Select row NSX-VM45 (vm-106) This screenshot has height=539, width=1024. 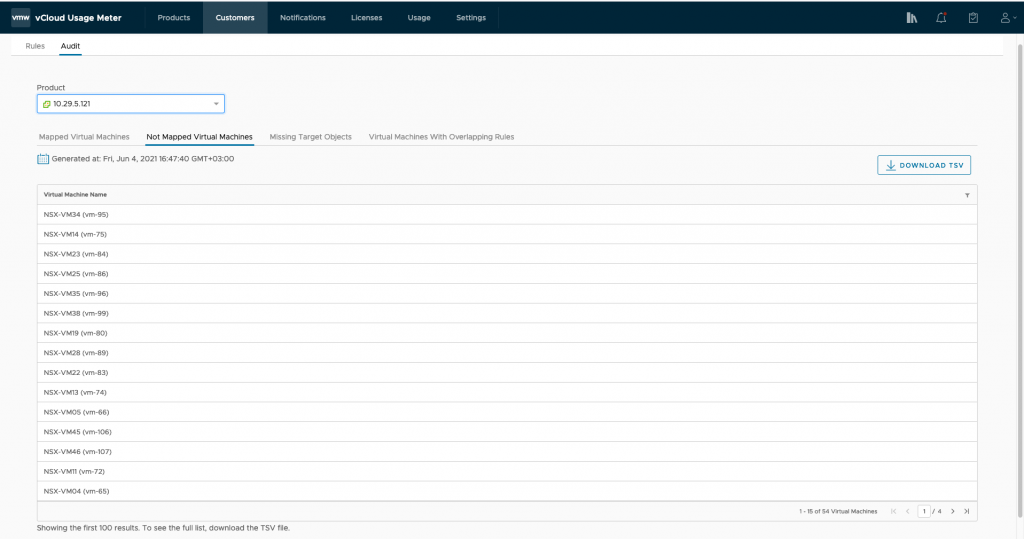(x=507, y=432)
